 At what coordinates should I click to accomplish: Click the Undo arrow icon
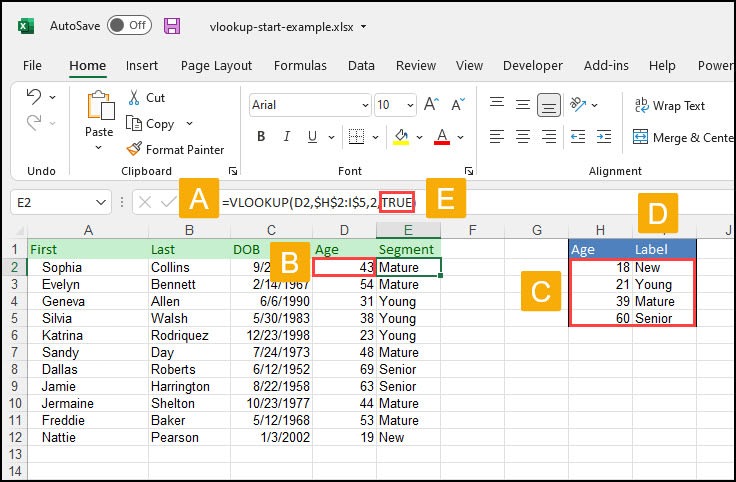click(34, 97)
